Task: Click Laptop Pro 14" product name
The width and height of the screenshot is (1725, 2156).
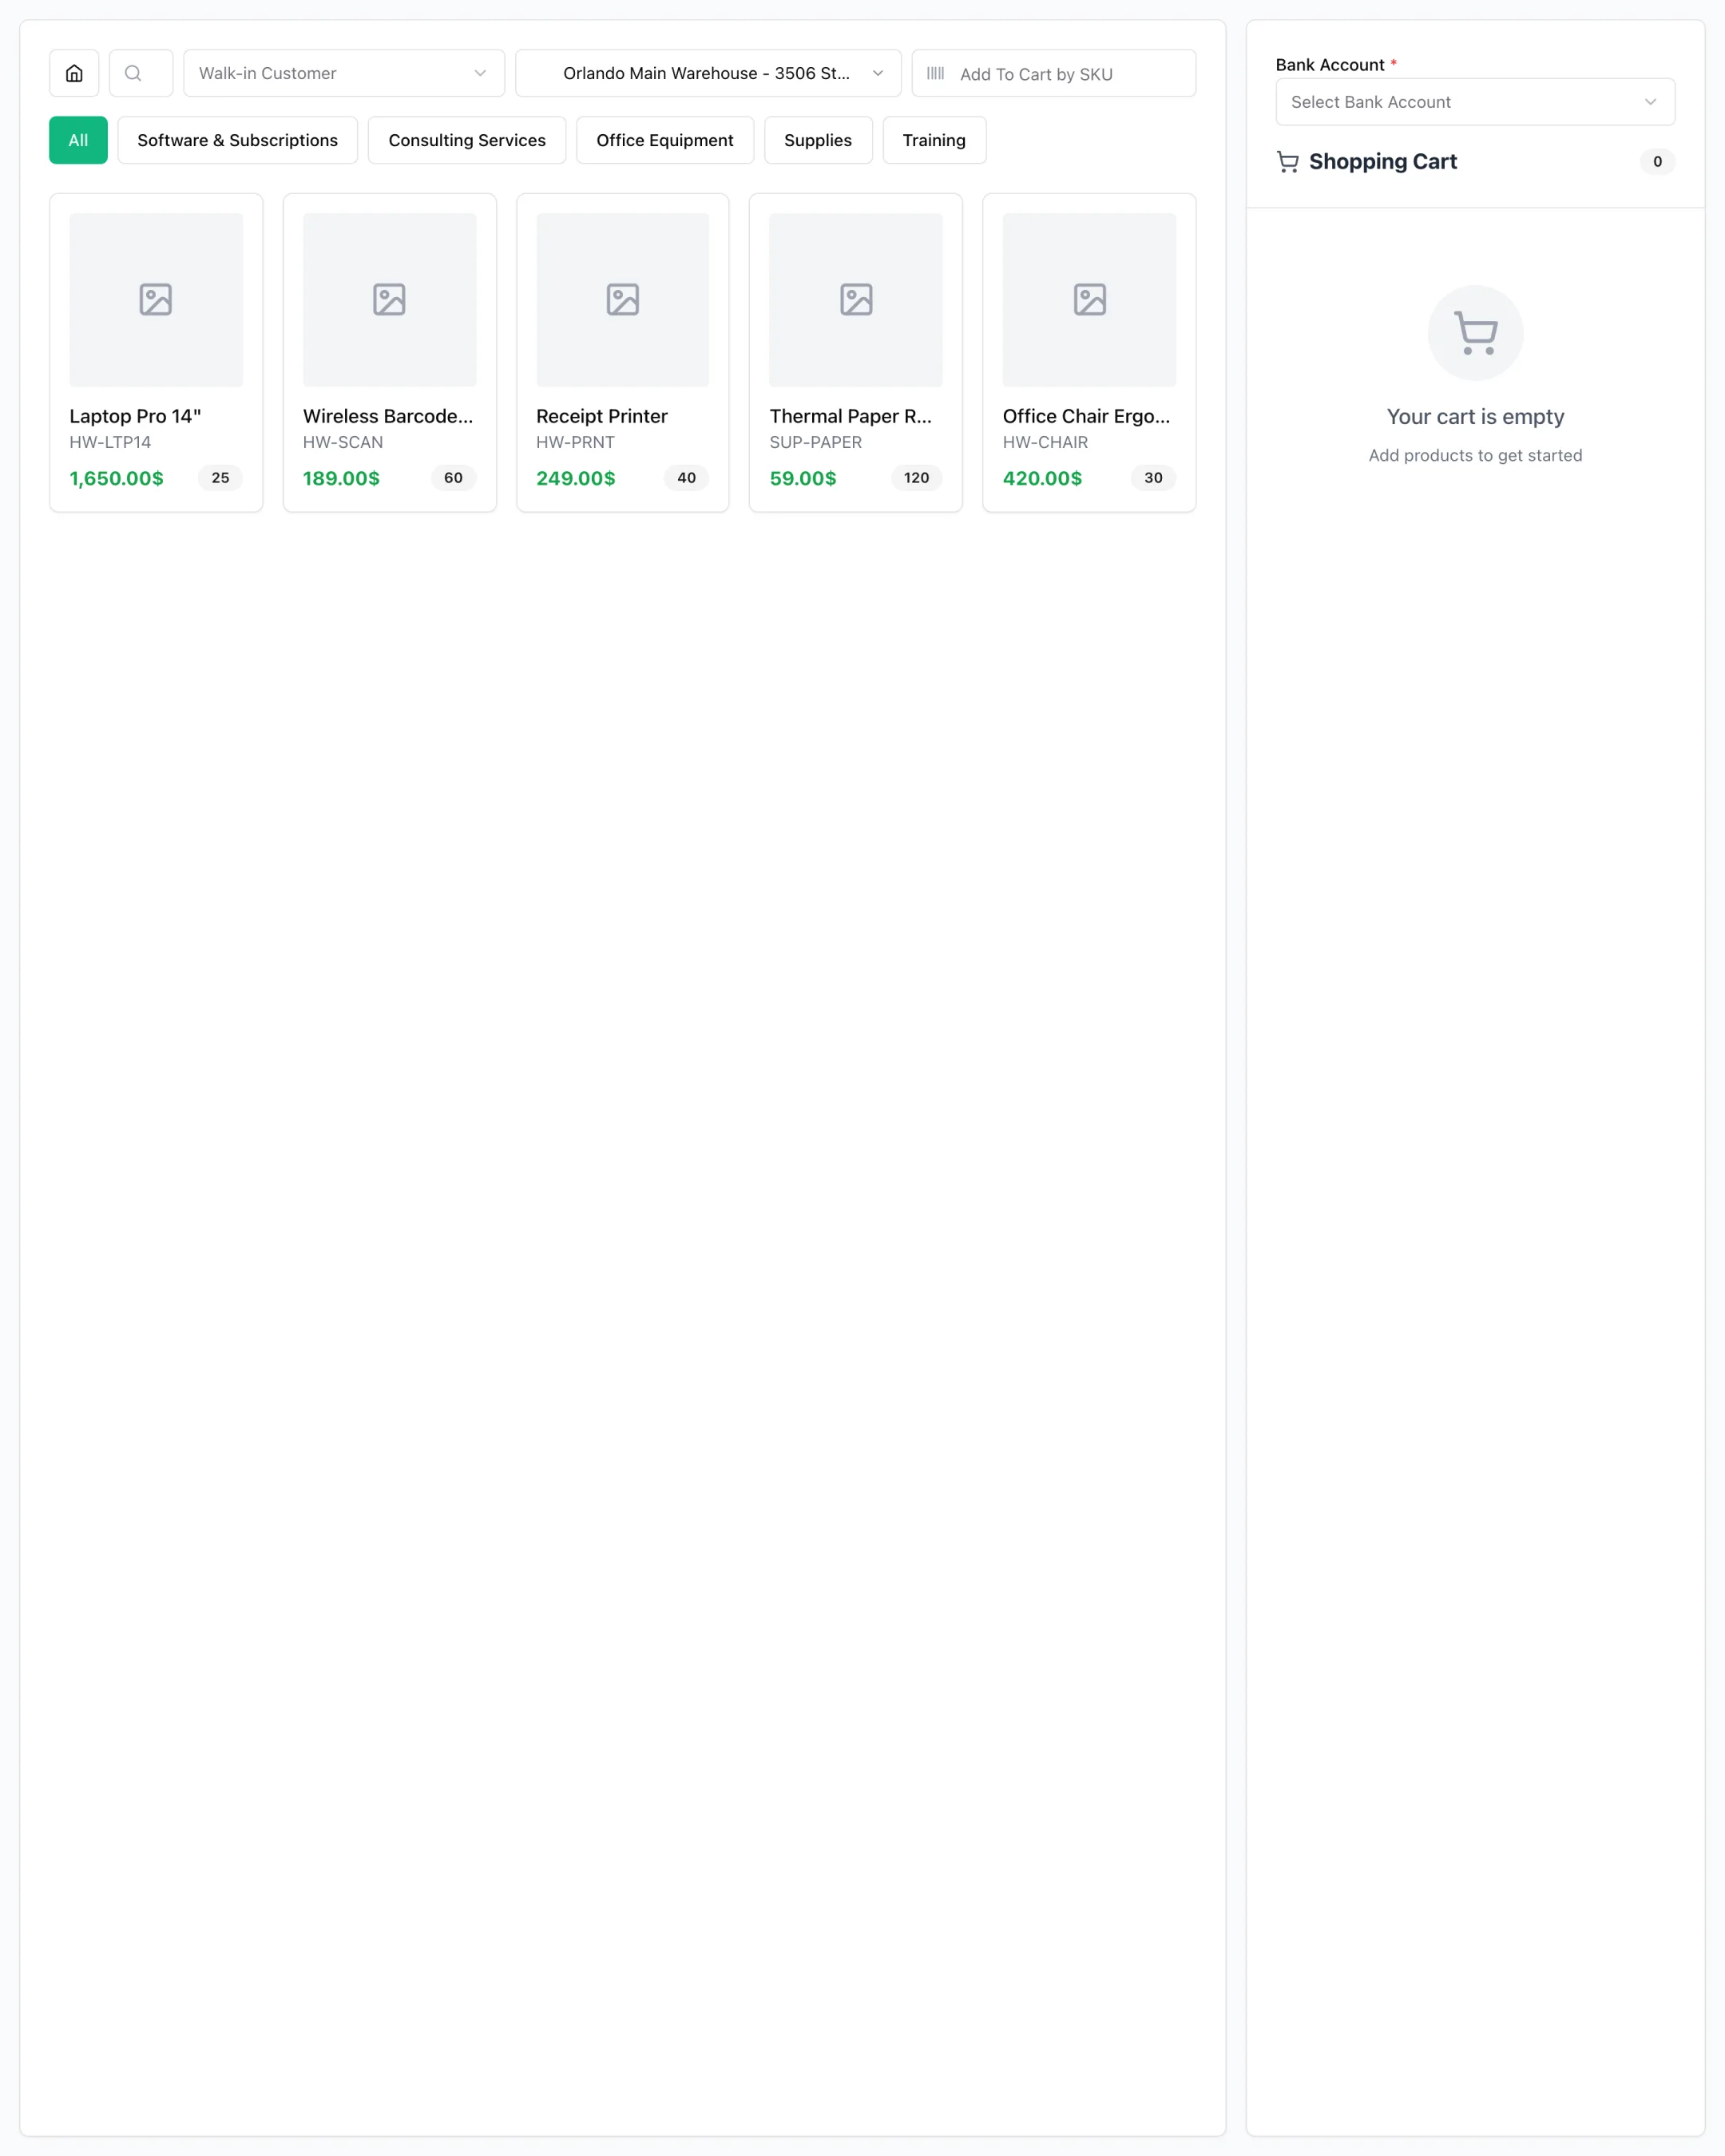Action: [x=136, y=416]
